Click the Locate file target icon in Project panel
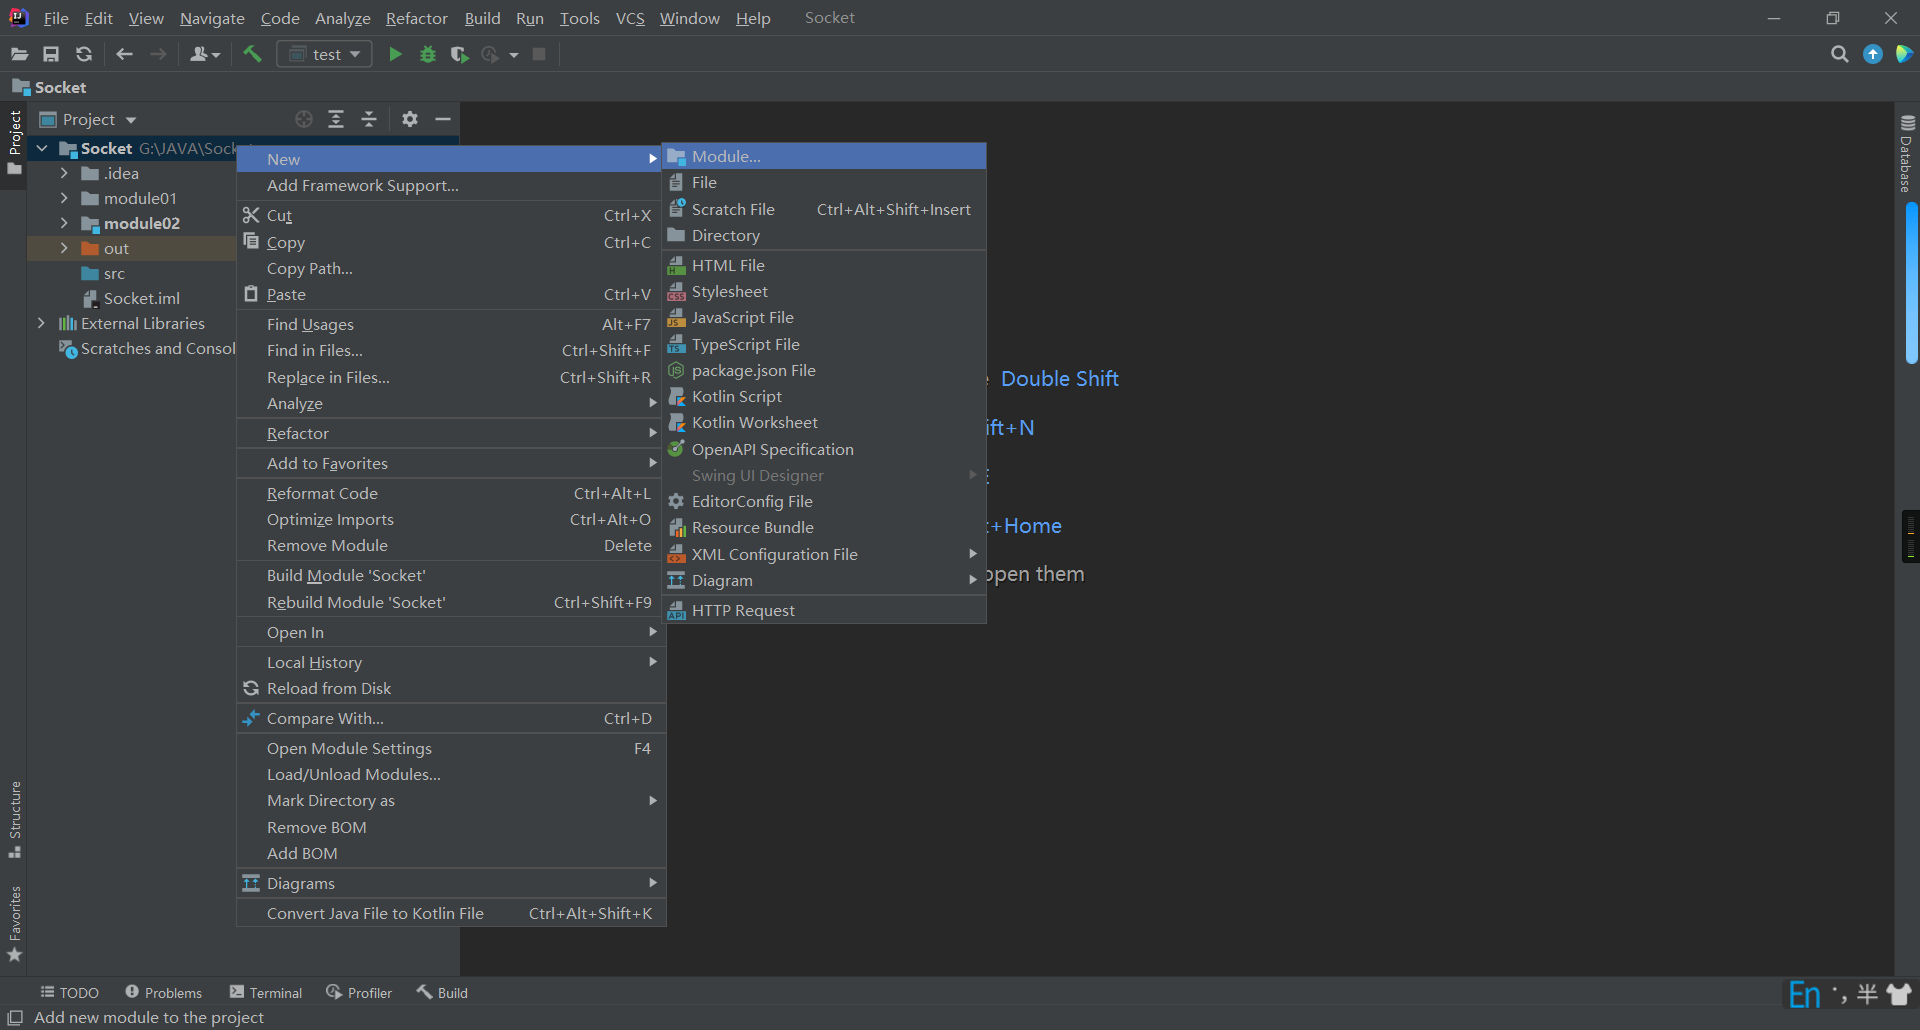The image size is (1920, 1030). (304, 119)
